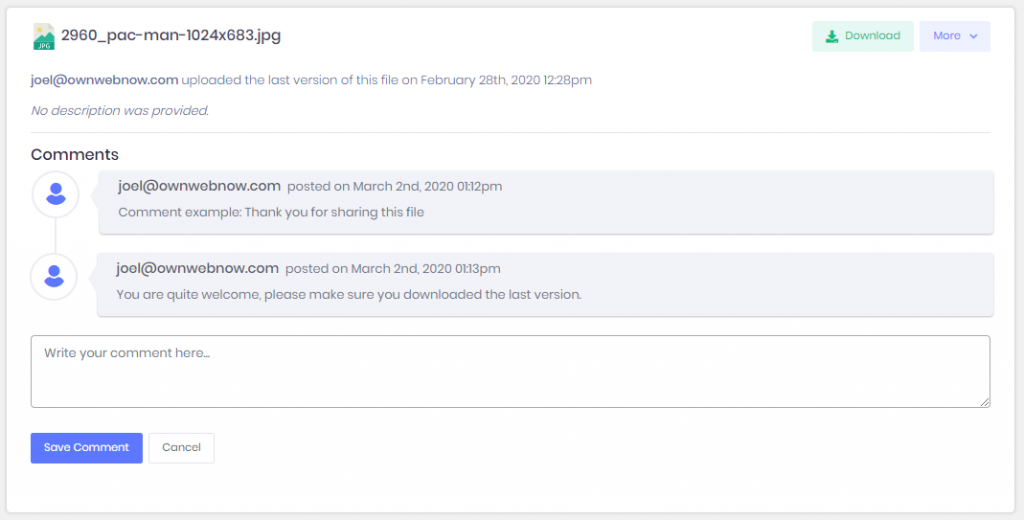Click the green download arrow icon
This screenshot has height=520, width=1024.
831,37
